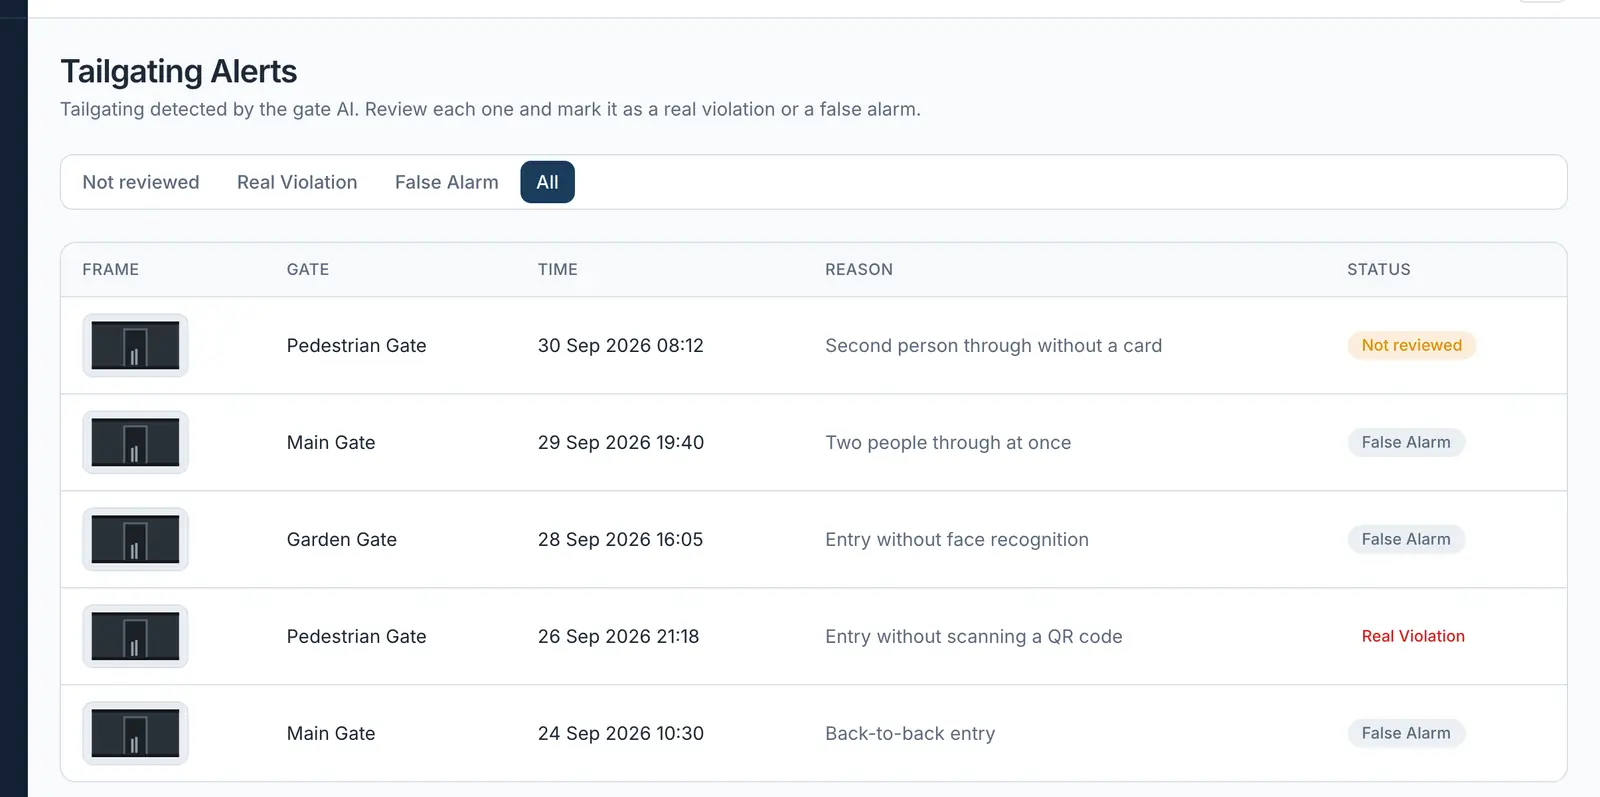Image resolution: width=1600 pixels, height=797 pixels.
Task: Click the False Alarm badge on 29 Sep row
Action: tap(1406, 442)
